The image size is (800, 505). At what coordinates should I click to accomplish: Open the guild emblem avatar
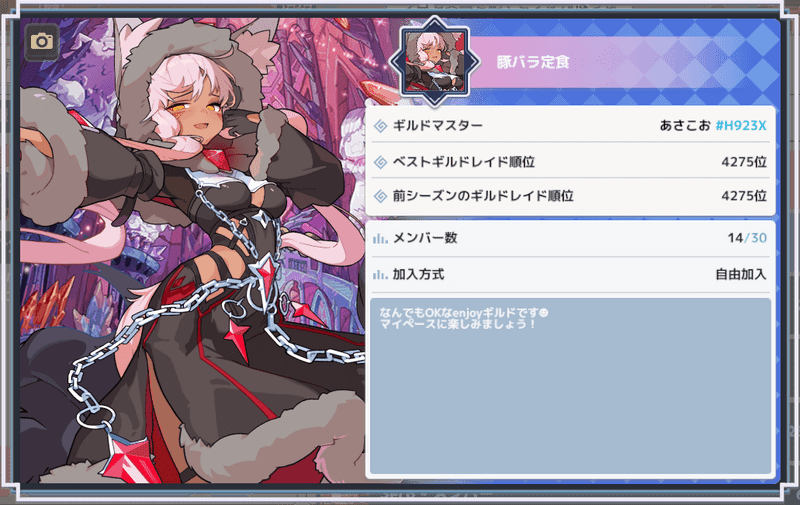tap(434, 62)
